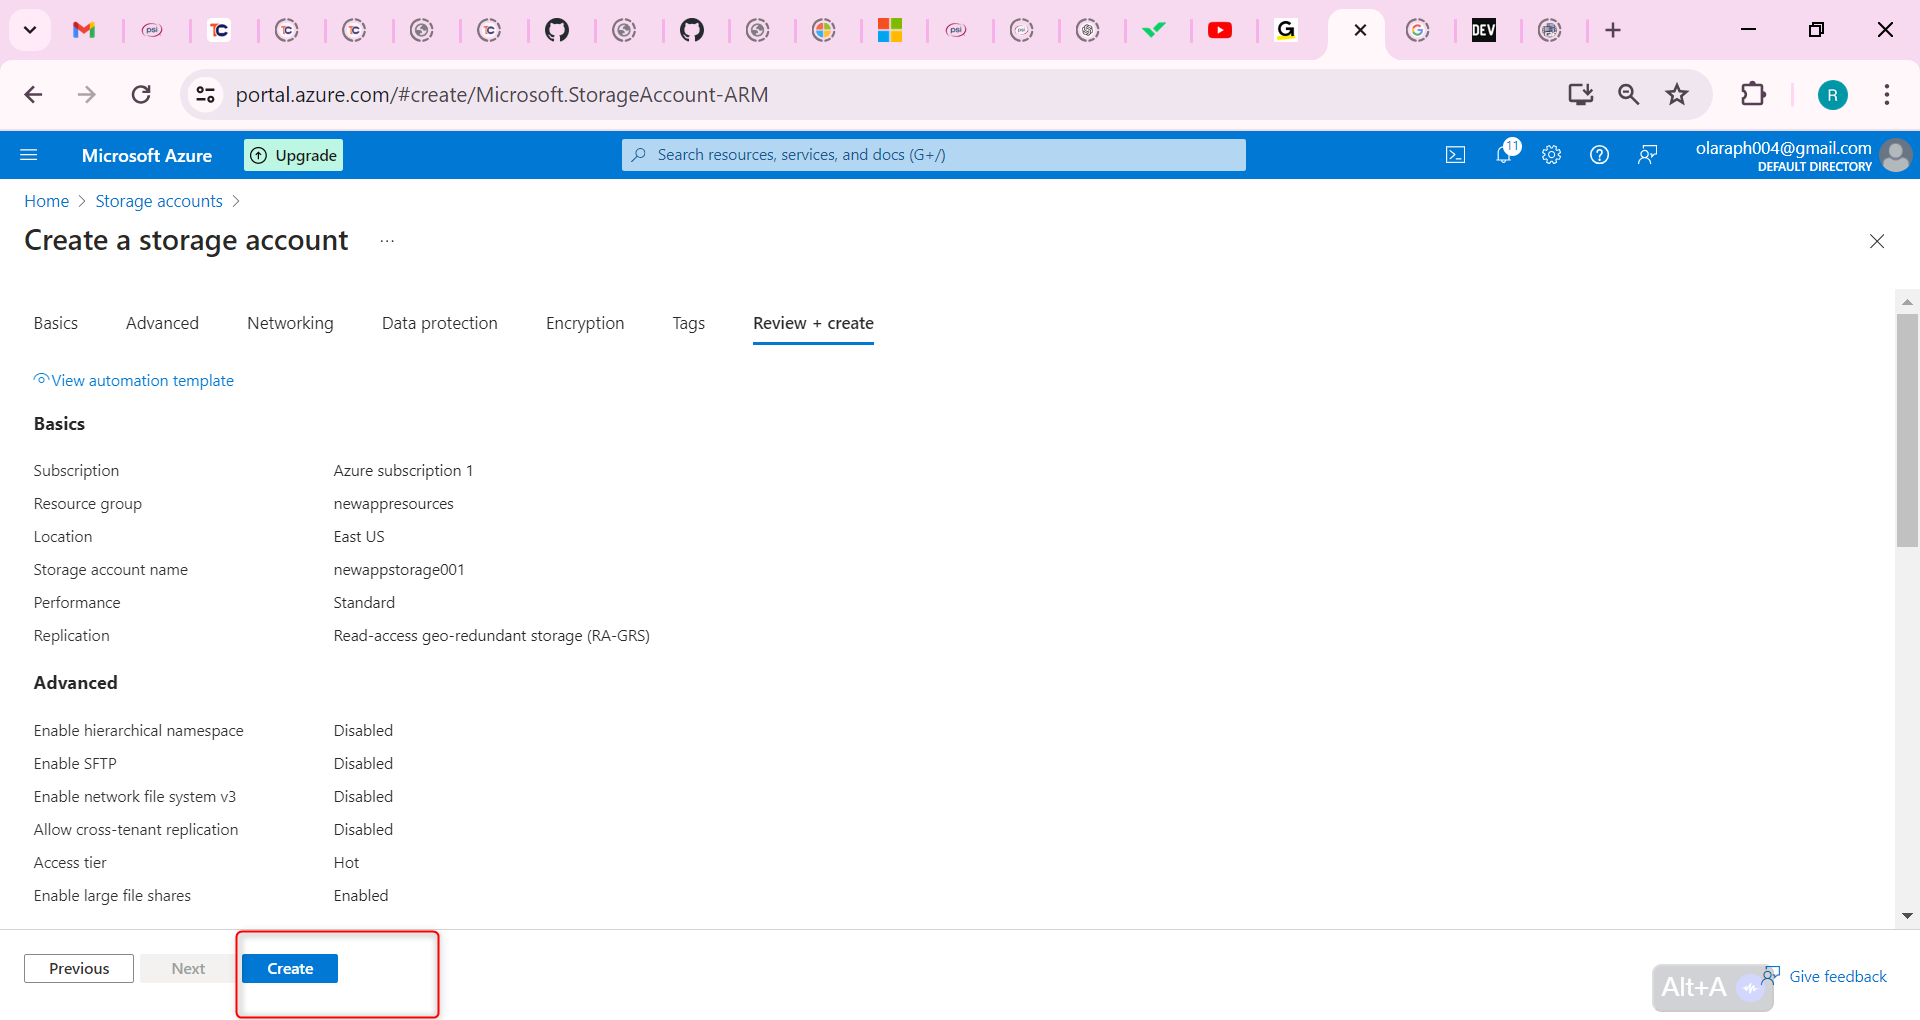Reload the Azure portal page
The width and height of the screenshot is (1920, 1020).
(x=141, y=95)
